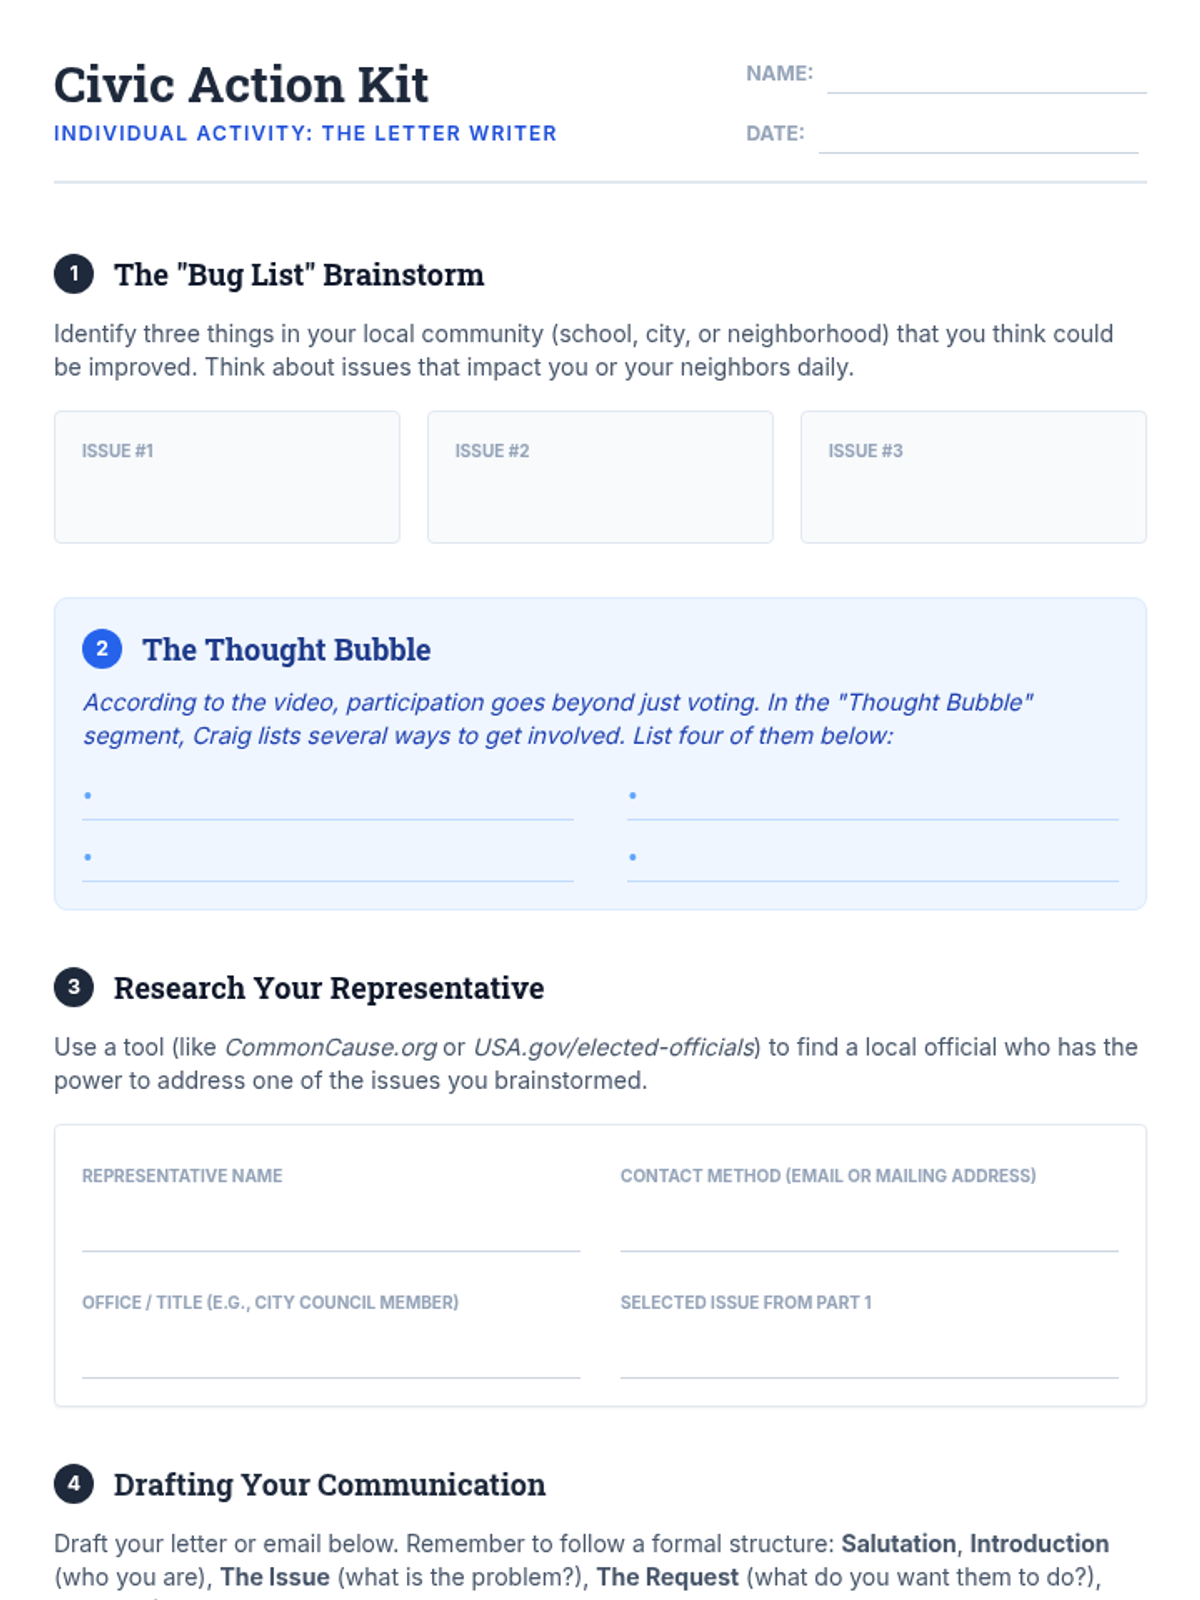Click the Contact Method field
Image resolution: width=1200 pixels, height=1600 pixels.
(869, 1230)
